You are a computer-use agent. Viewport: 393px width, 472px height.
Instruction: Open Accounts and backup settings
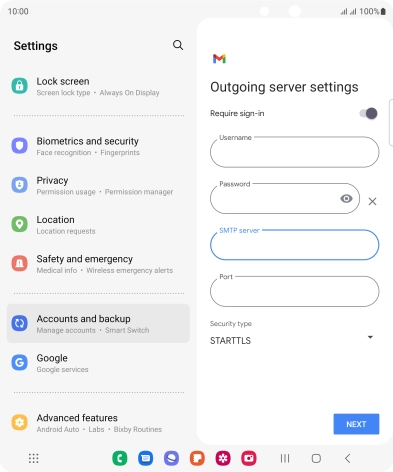pos(98,323)
